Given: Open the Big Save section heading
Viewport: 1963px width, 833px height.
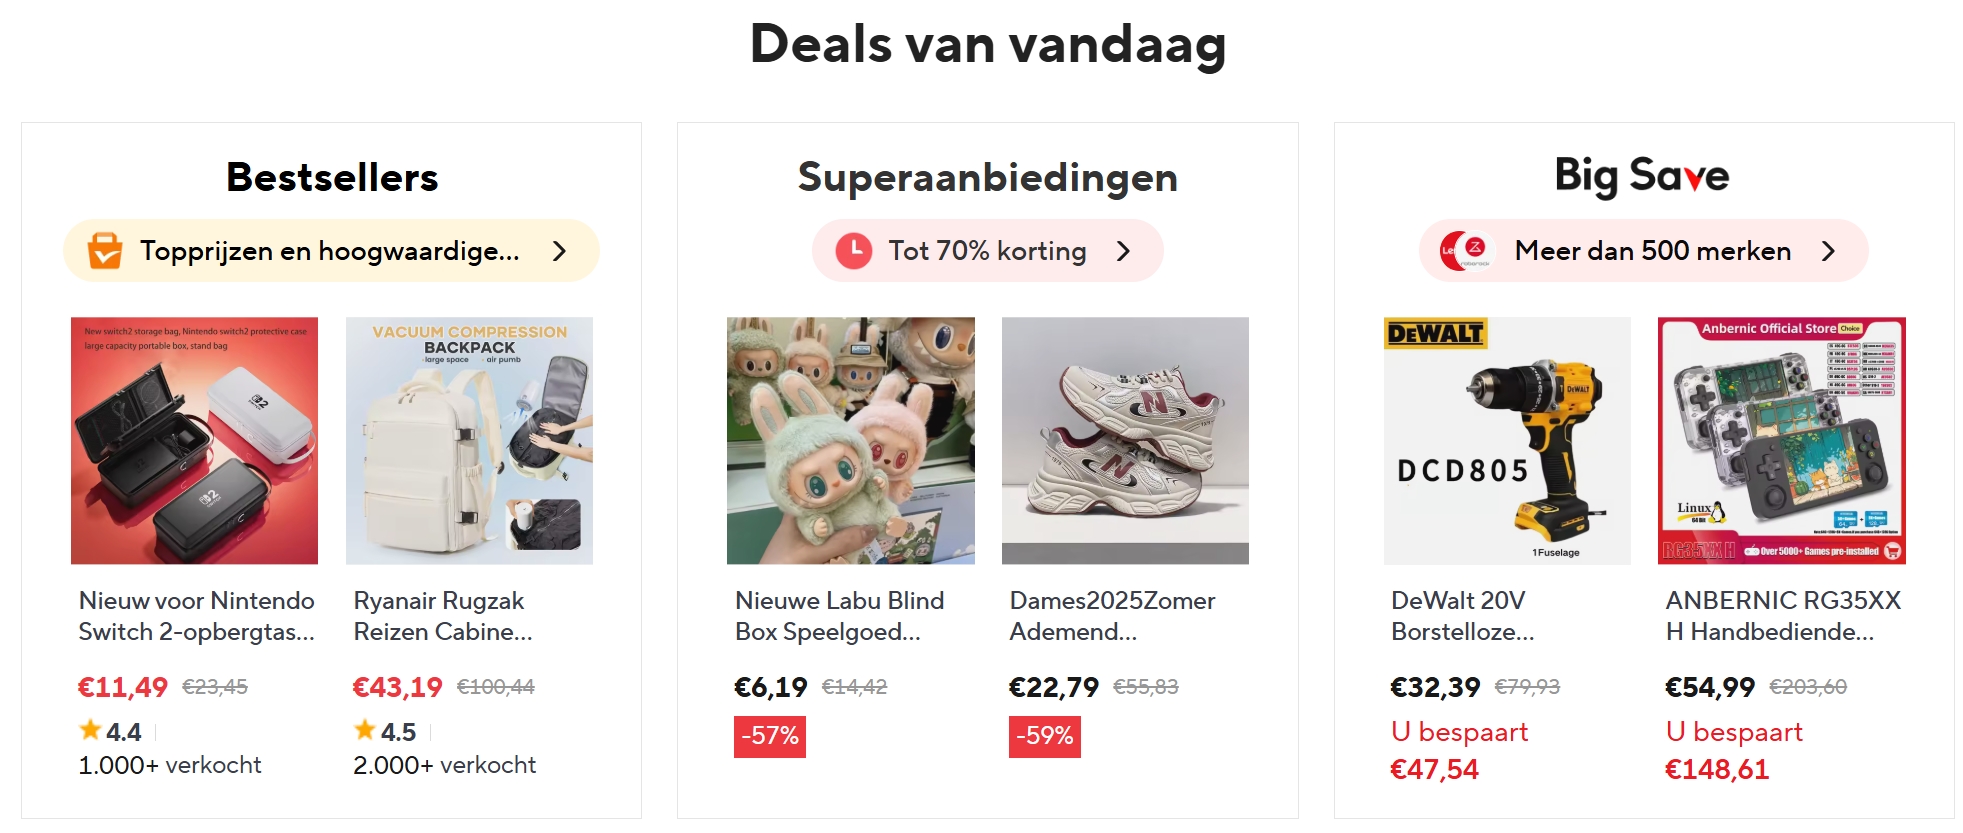Looking at the screenshot, I should (x=1641, y=176).
